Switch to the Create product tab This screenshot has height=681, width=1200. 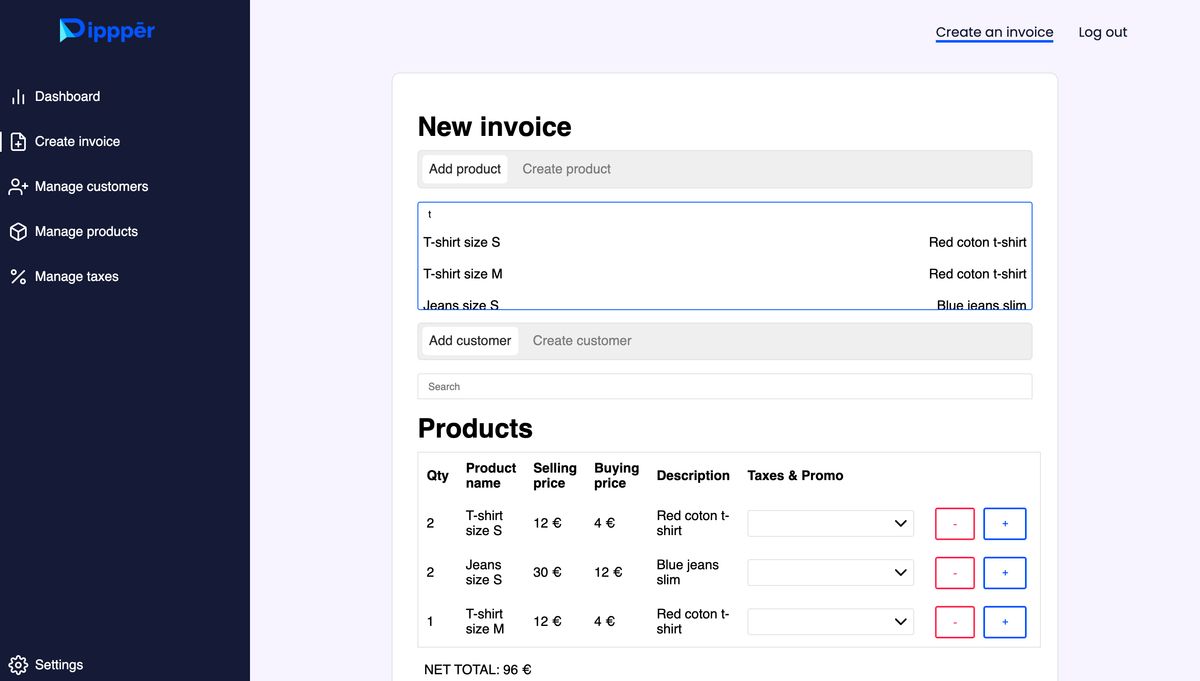tap(567, 168)
